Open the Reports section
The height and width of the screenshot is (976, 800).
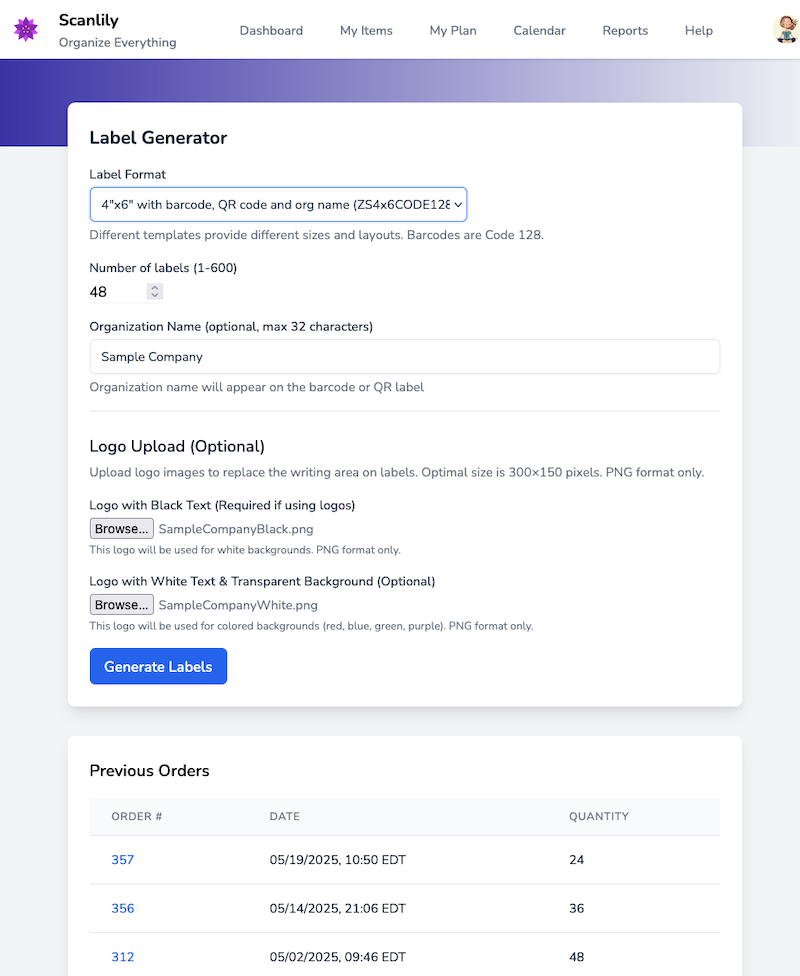coord(625,30)
